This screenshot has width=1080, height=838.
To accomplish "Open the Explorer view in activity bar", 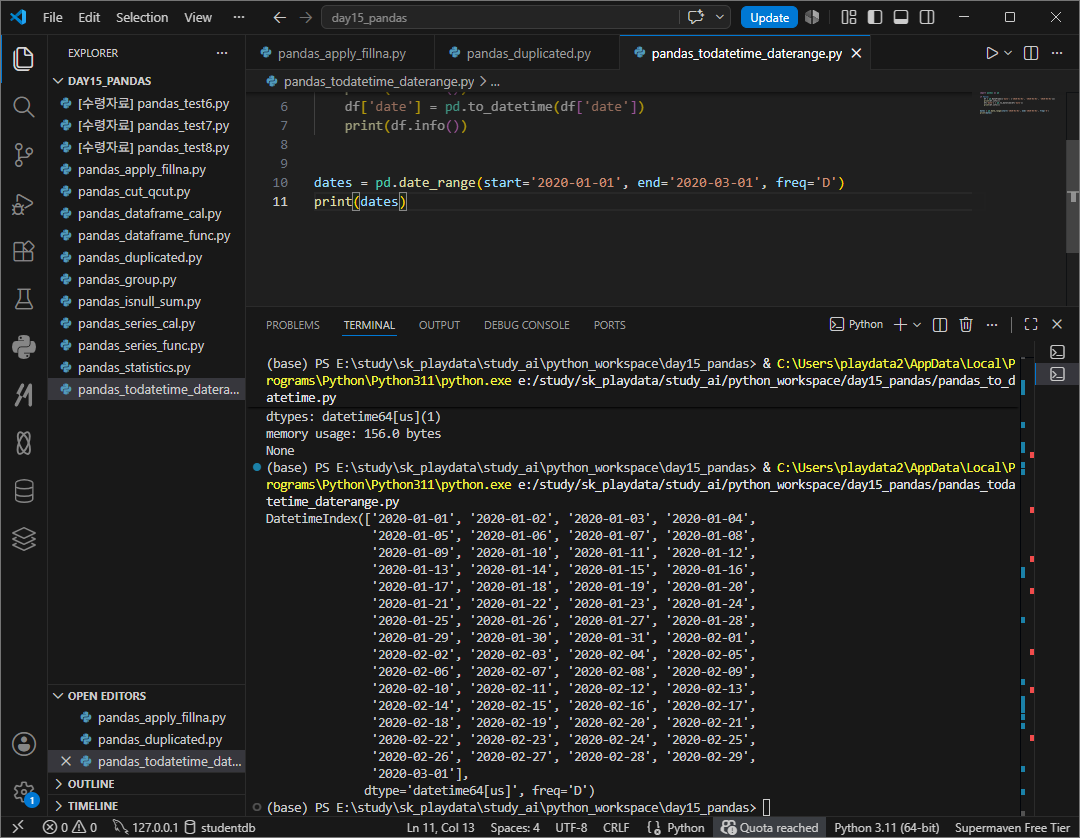I will tap(23, 59).
